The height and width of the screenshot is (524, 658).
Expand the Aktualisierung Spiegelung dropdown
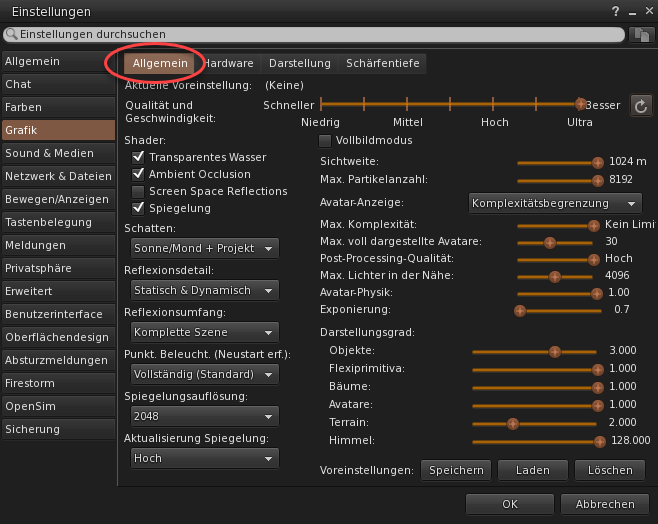[203, 458]
